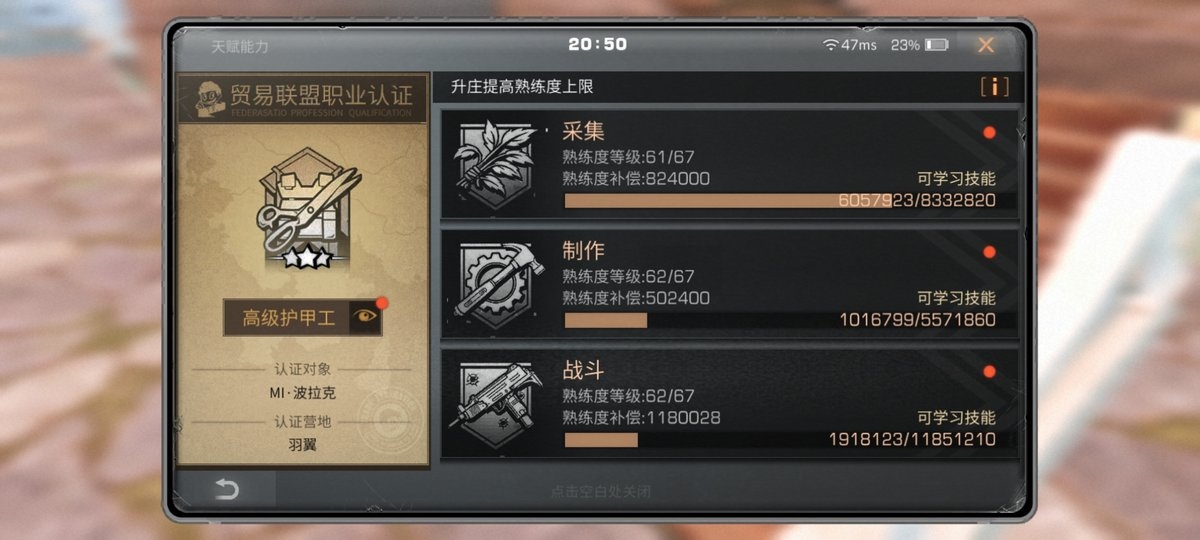This screenshot has height=540, width=1200.
Task: Click 可学习技能 in the 战斗 row
Action: [x=956, y=417]
